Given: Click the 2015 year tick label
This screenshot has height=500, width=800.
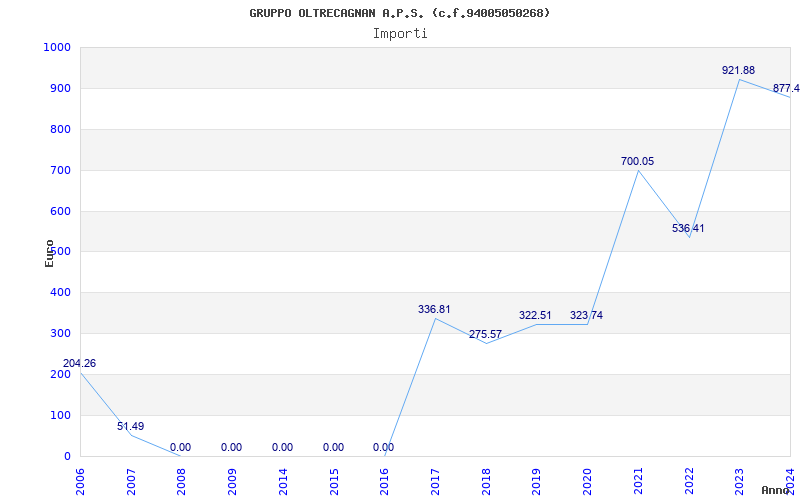Looking at the screenshot, I should 334,481.
